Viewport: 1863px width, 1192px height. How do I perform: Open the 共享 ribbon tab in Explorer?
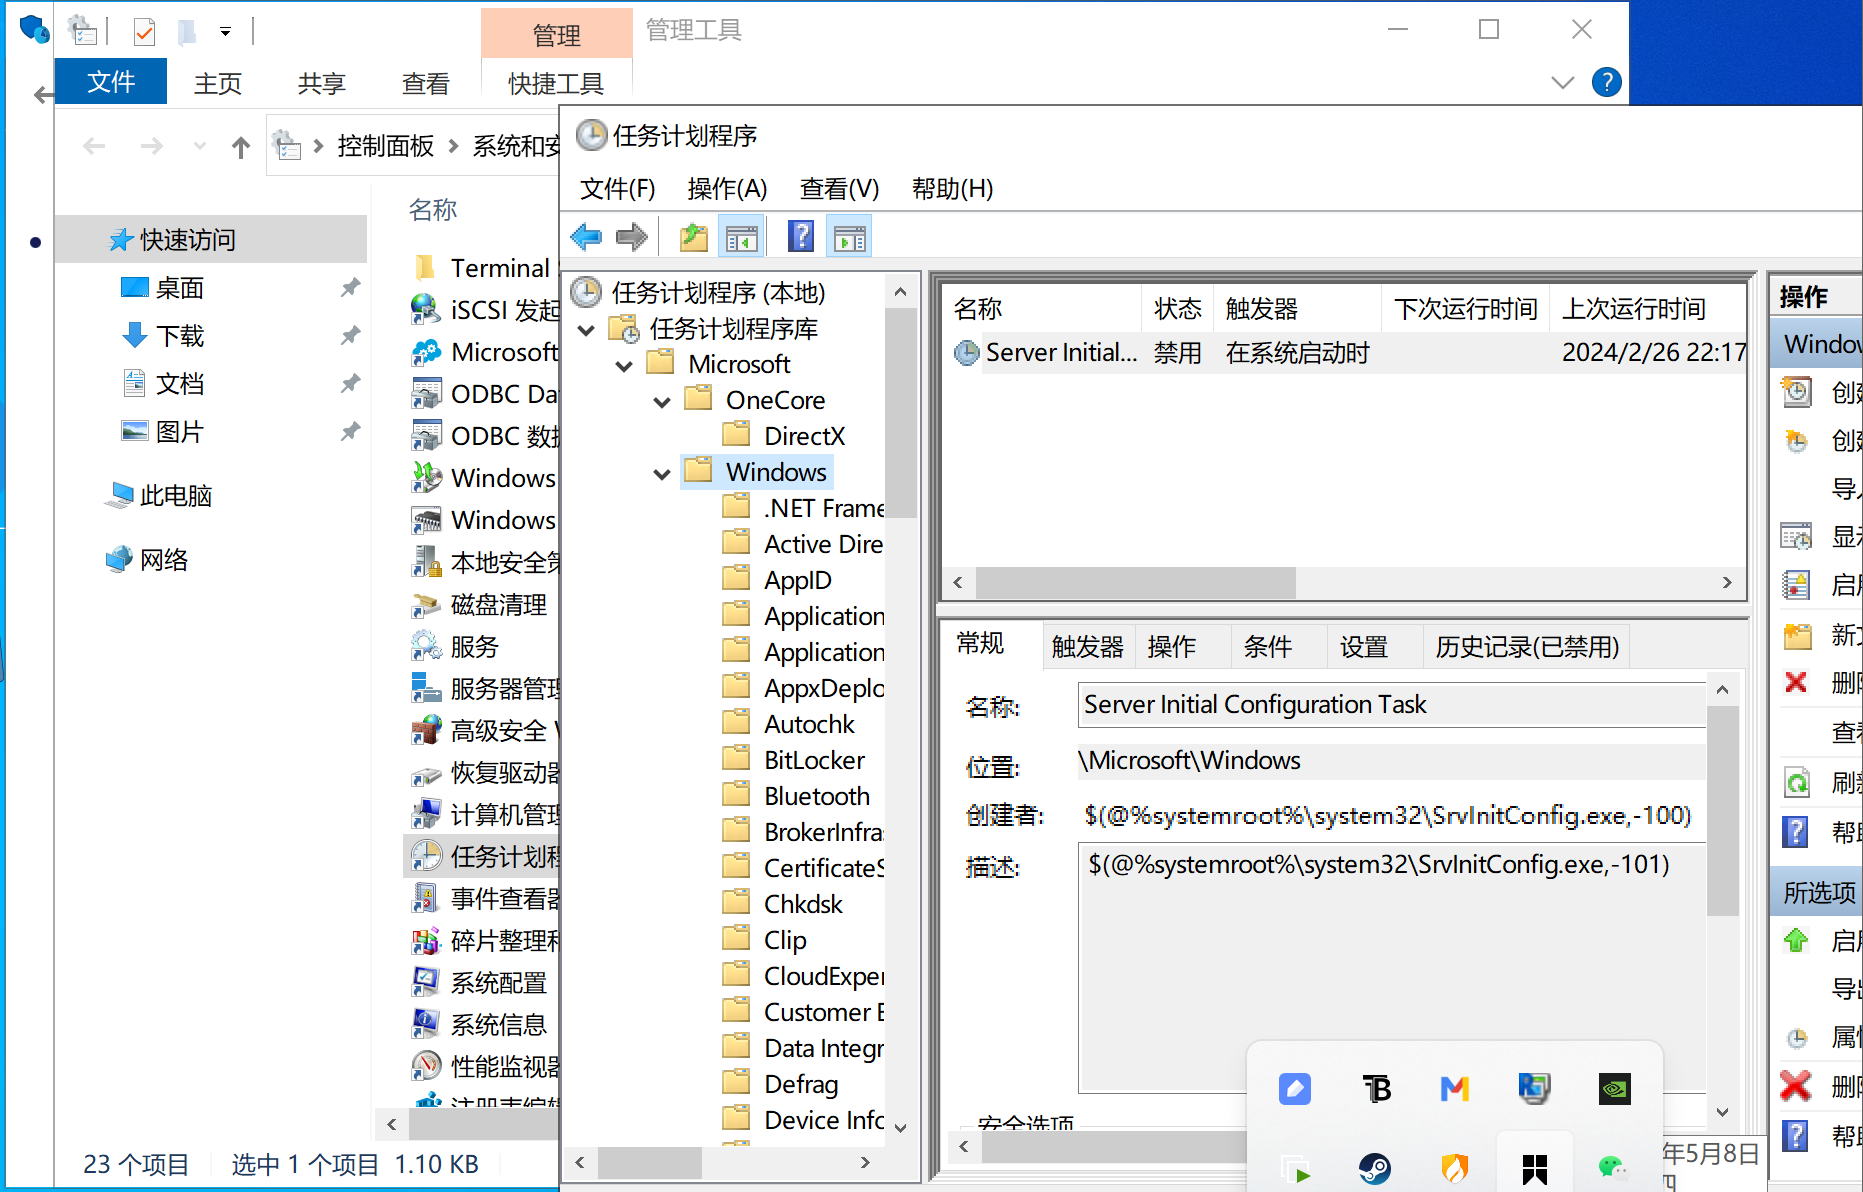[321, 83]
